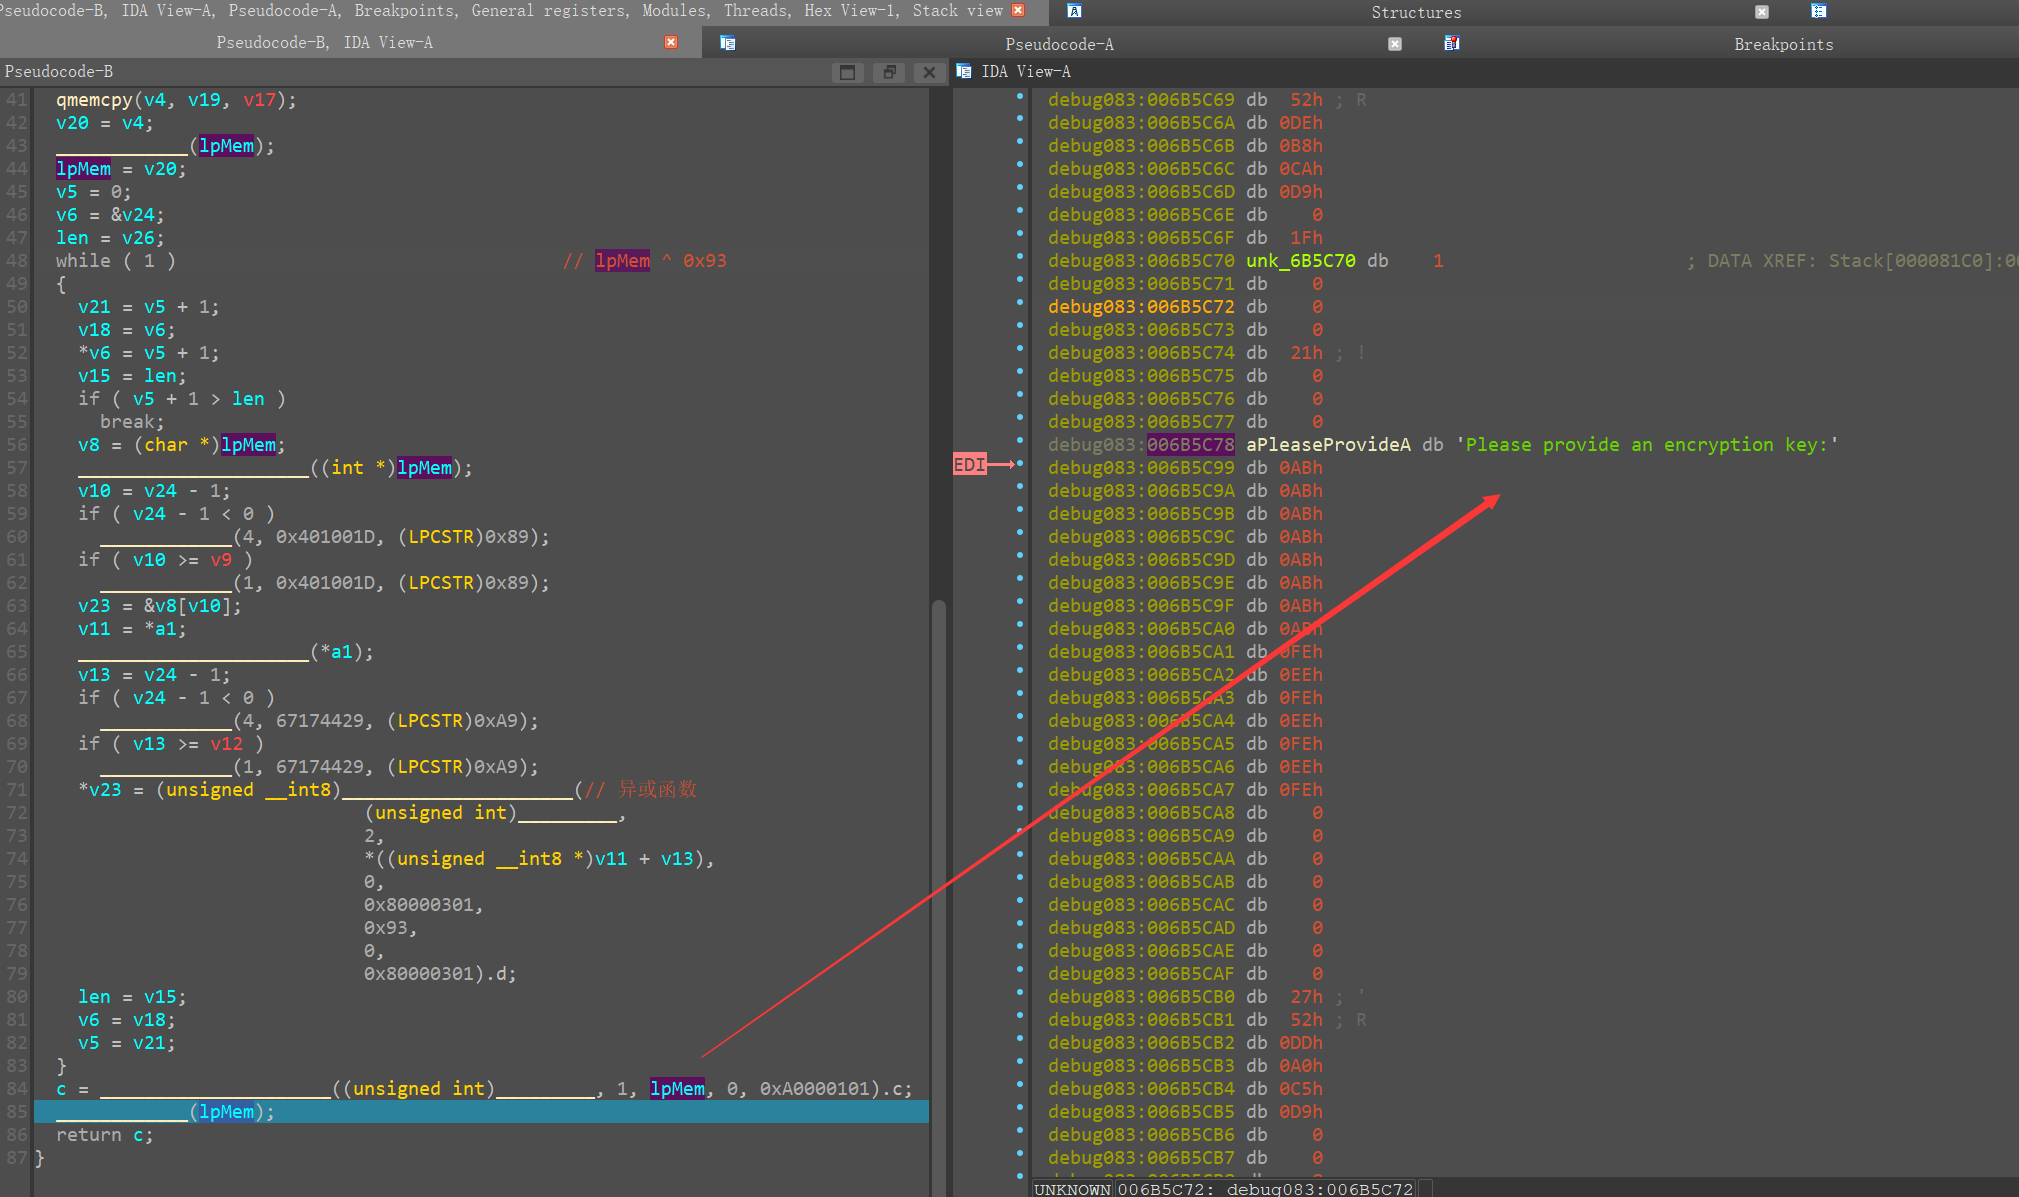The height and width of the screenshot is (1197, 2019).
Task: Maximize the Pseudocode-B panel
Action: pos(847,72)
